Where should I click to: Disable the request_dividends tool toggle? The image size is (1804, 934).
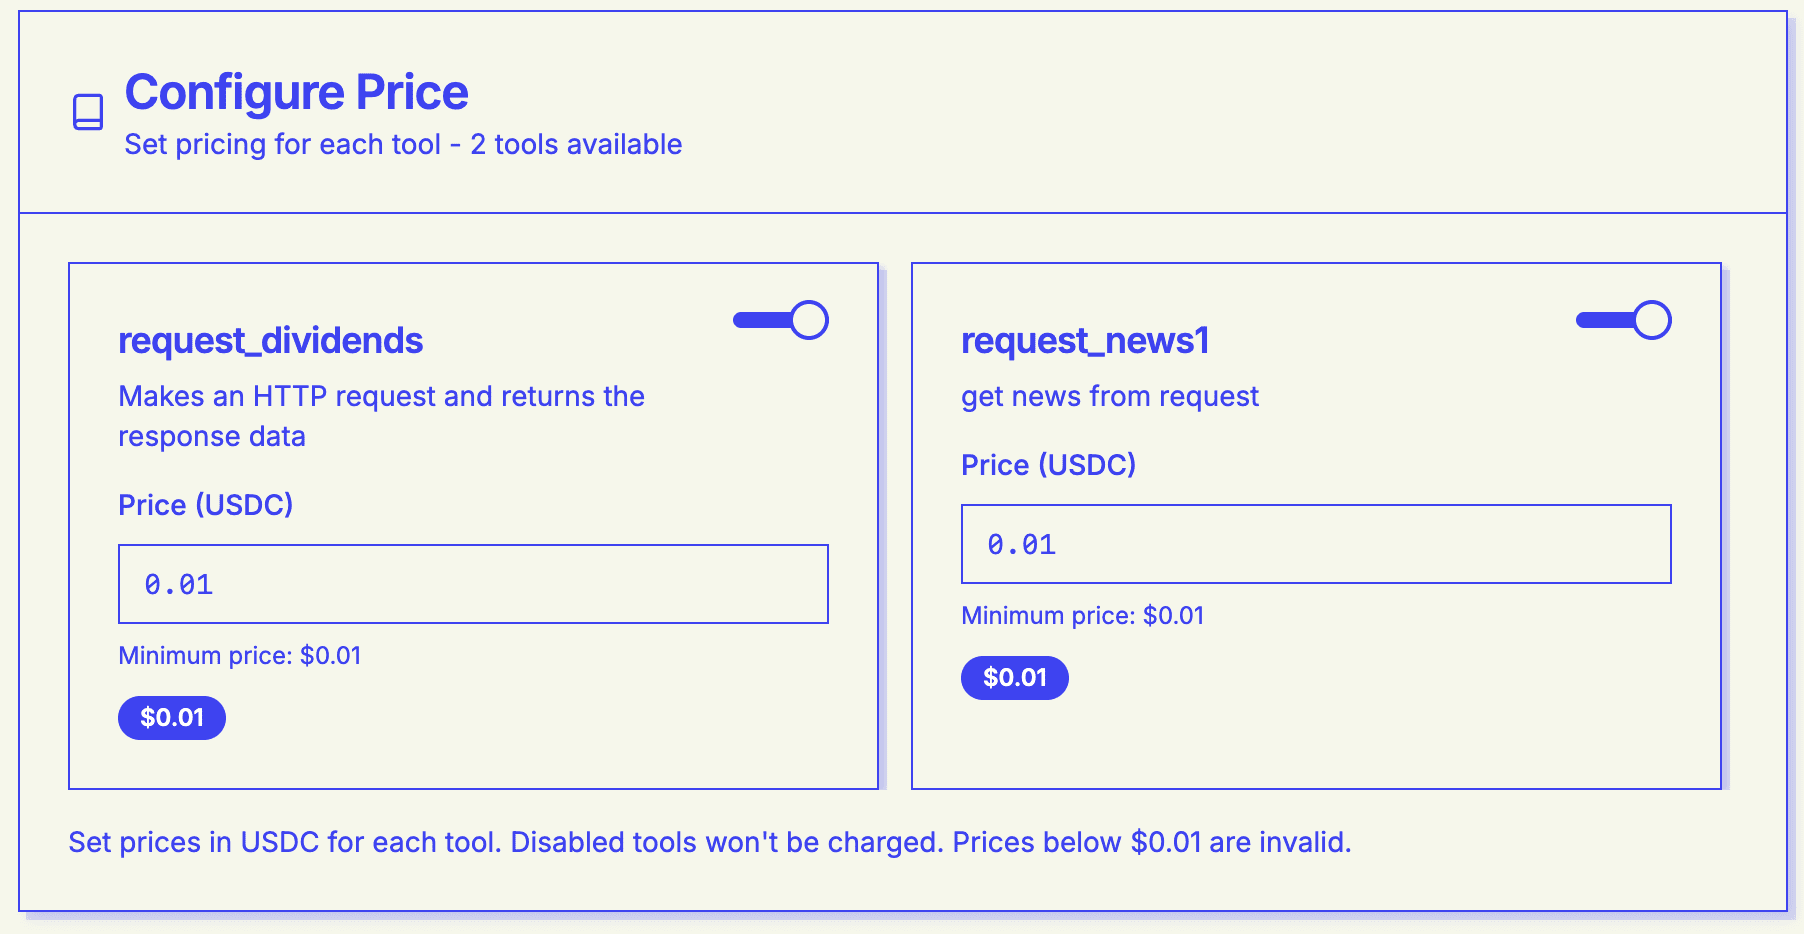click(781, 320)
